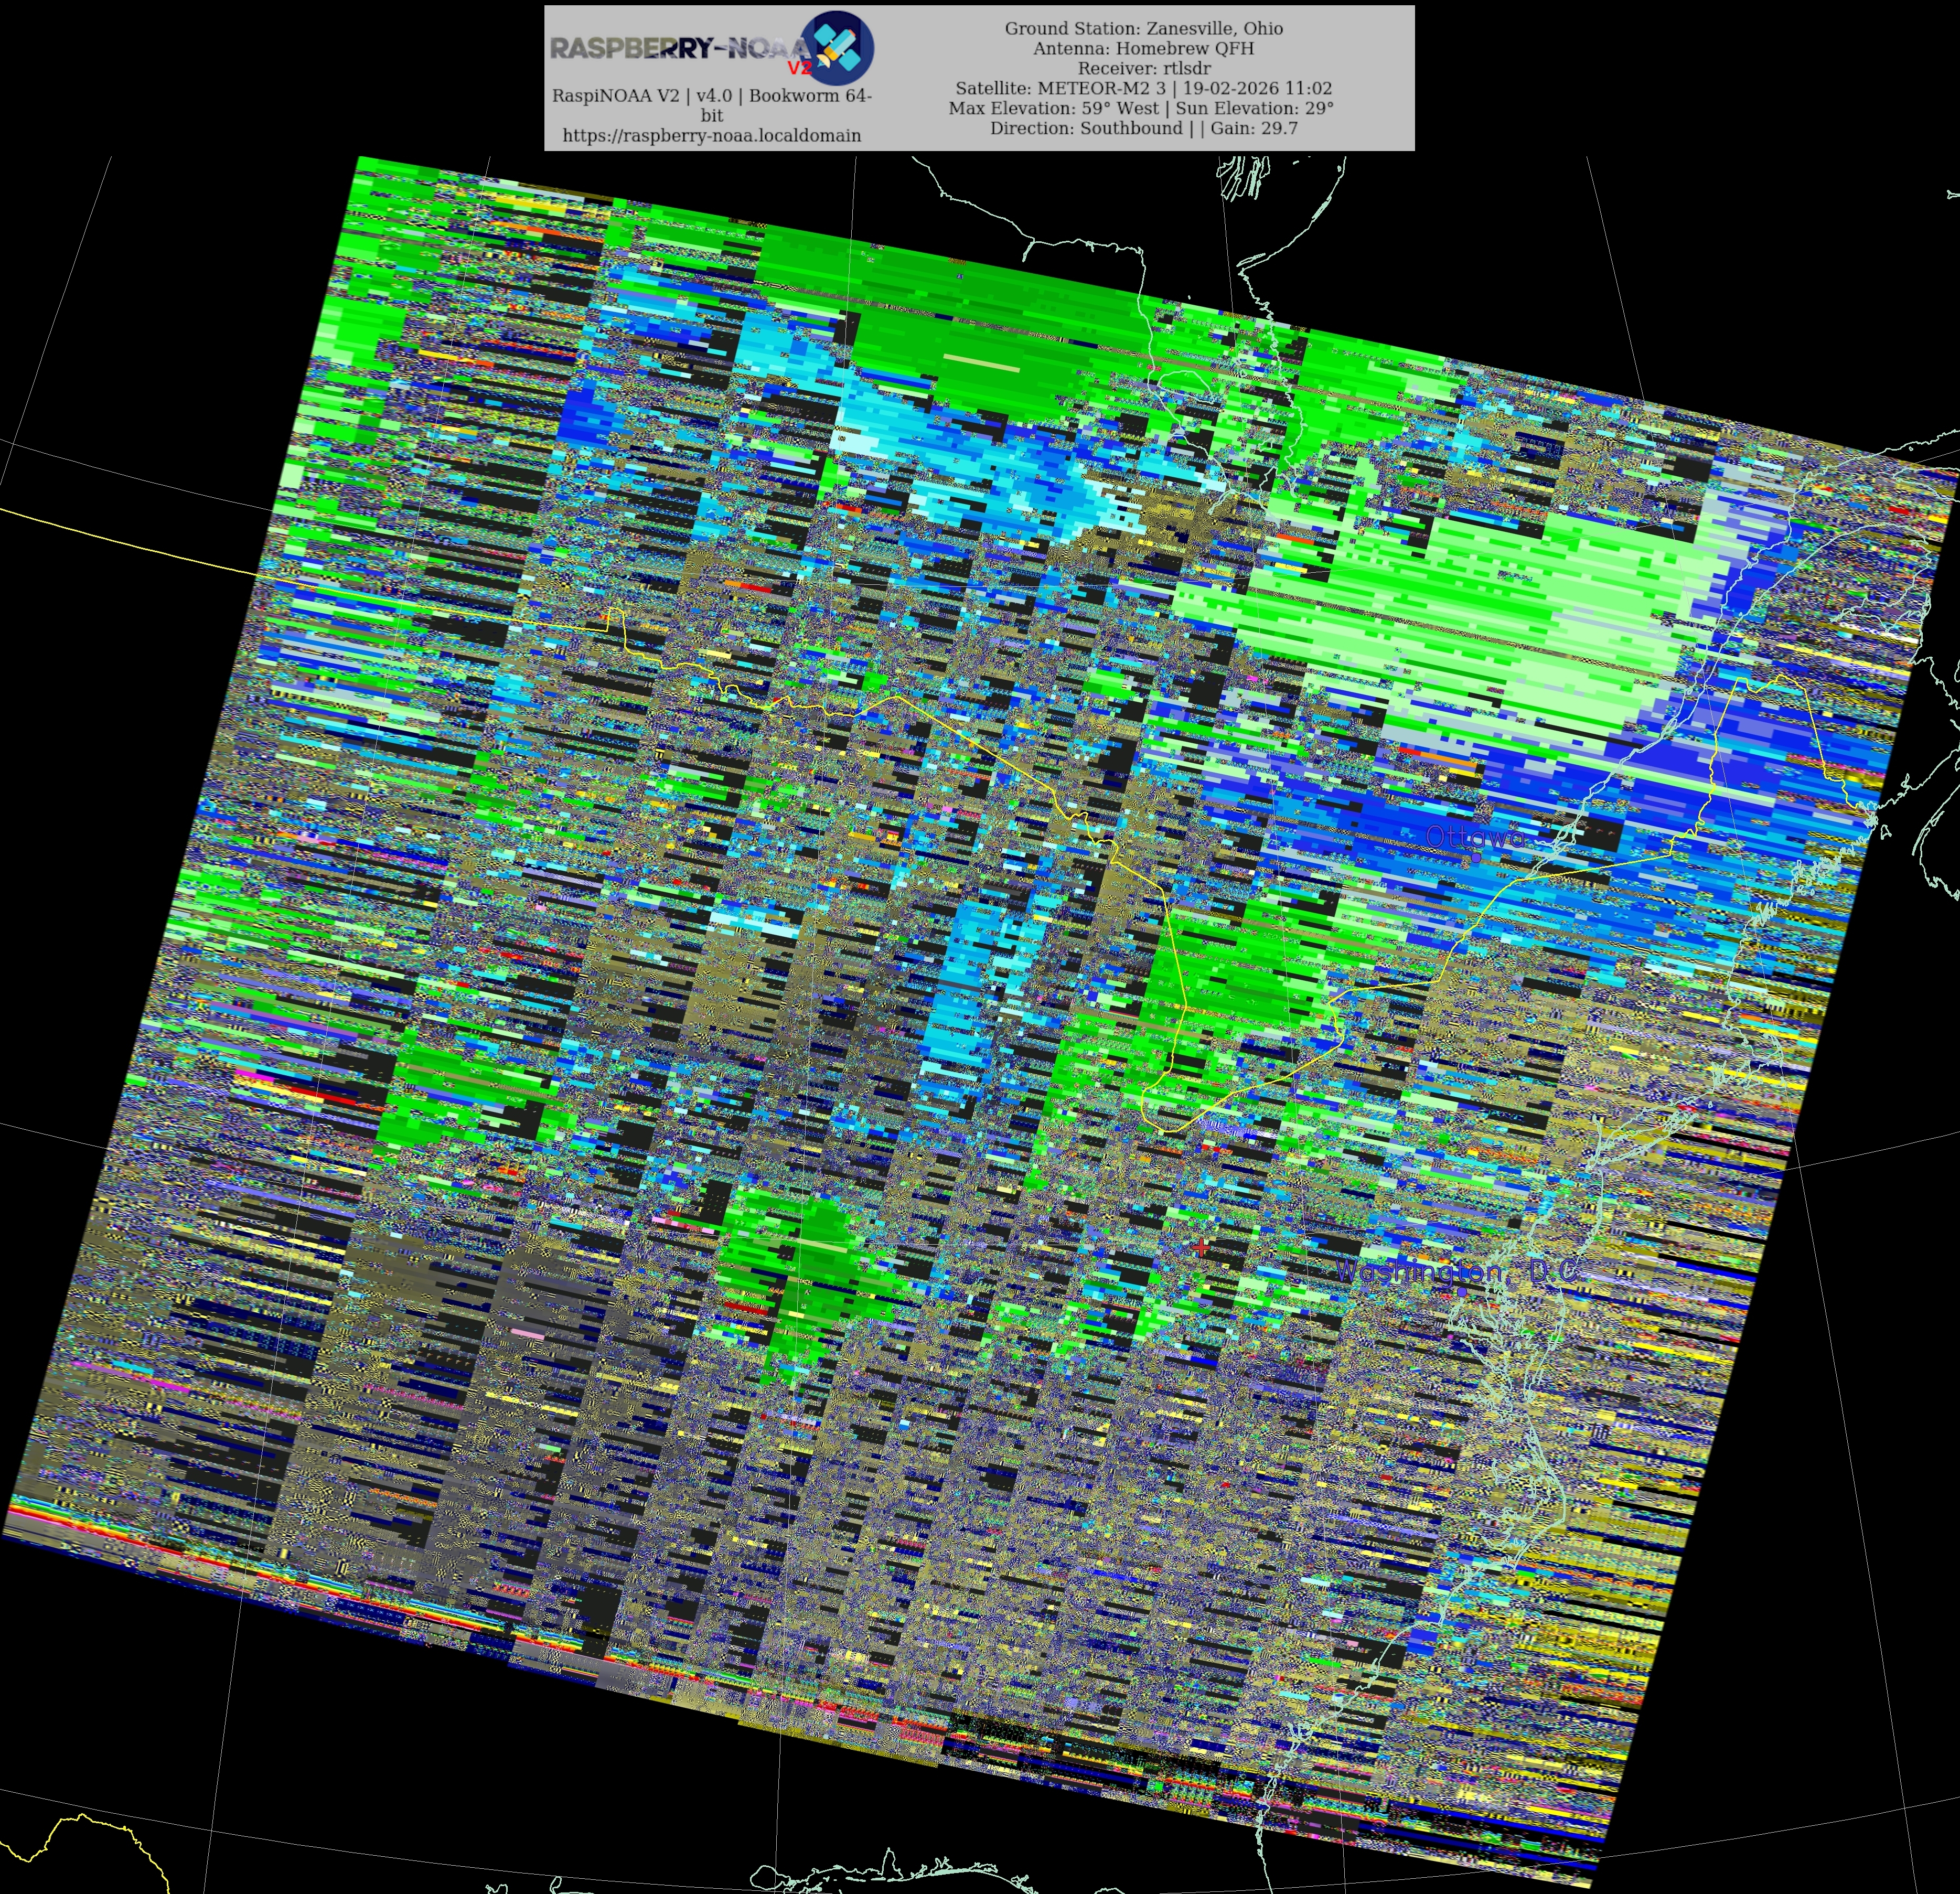The image size is (1960, 1894).
Task: Select the 'Ground Station: Zanesville, Ohio' text
Action: click(1143, 28)
